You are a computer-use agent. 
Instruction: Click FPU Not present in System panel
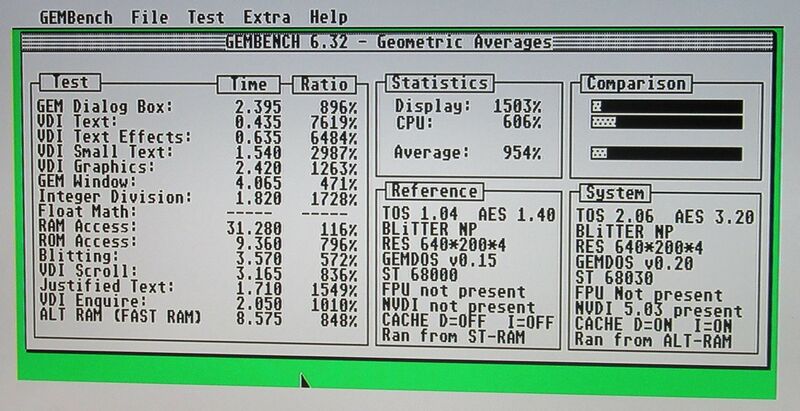click(649, 294)
